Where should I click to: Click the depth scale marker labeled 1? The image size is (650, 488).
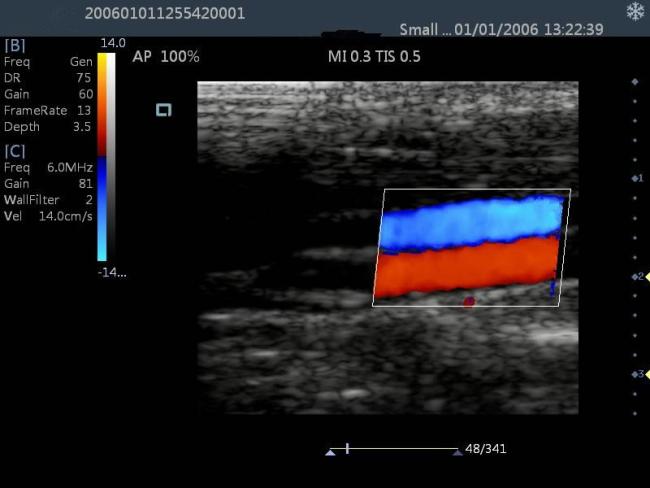click(636, 178)
